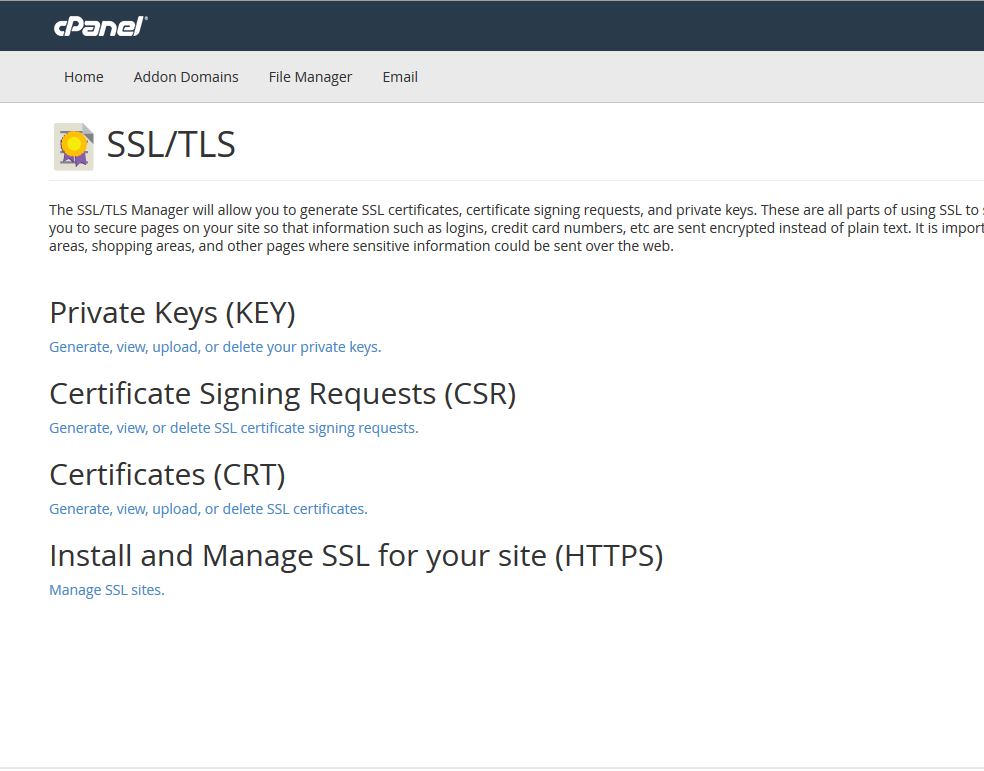Screen dimensions: 984x771
Task: Click the trademark symbol beside the cPanel logo
Action: [x=146, y=17]
